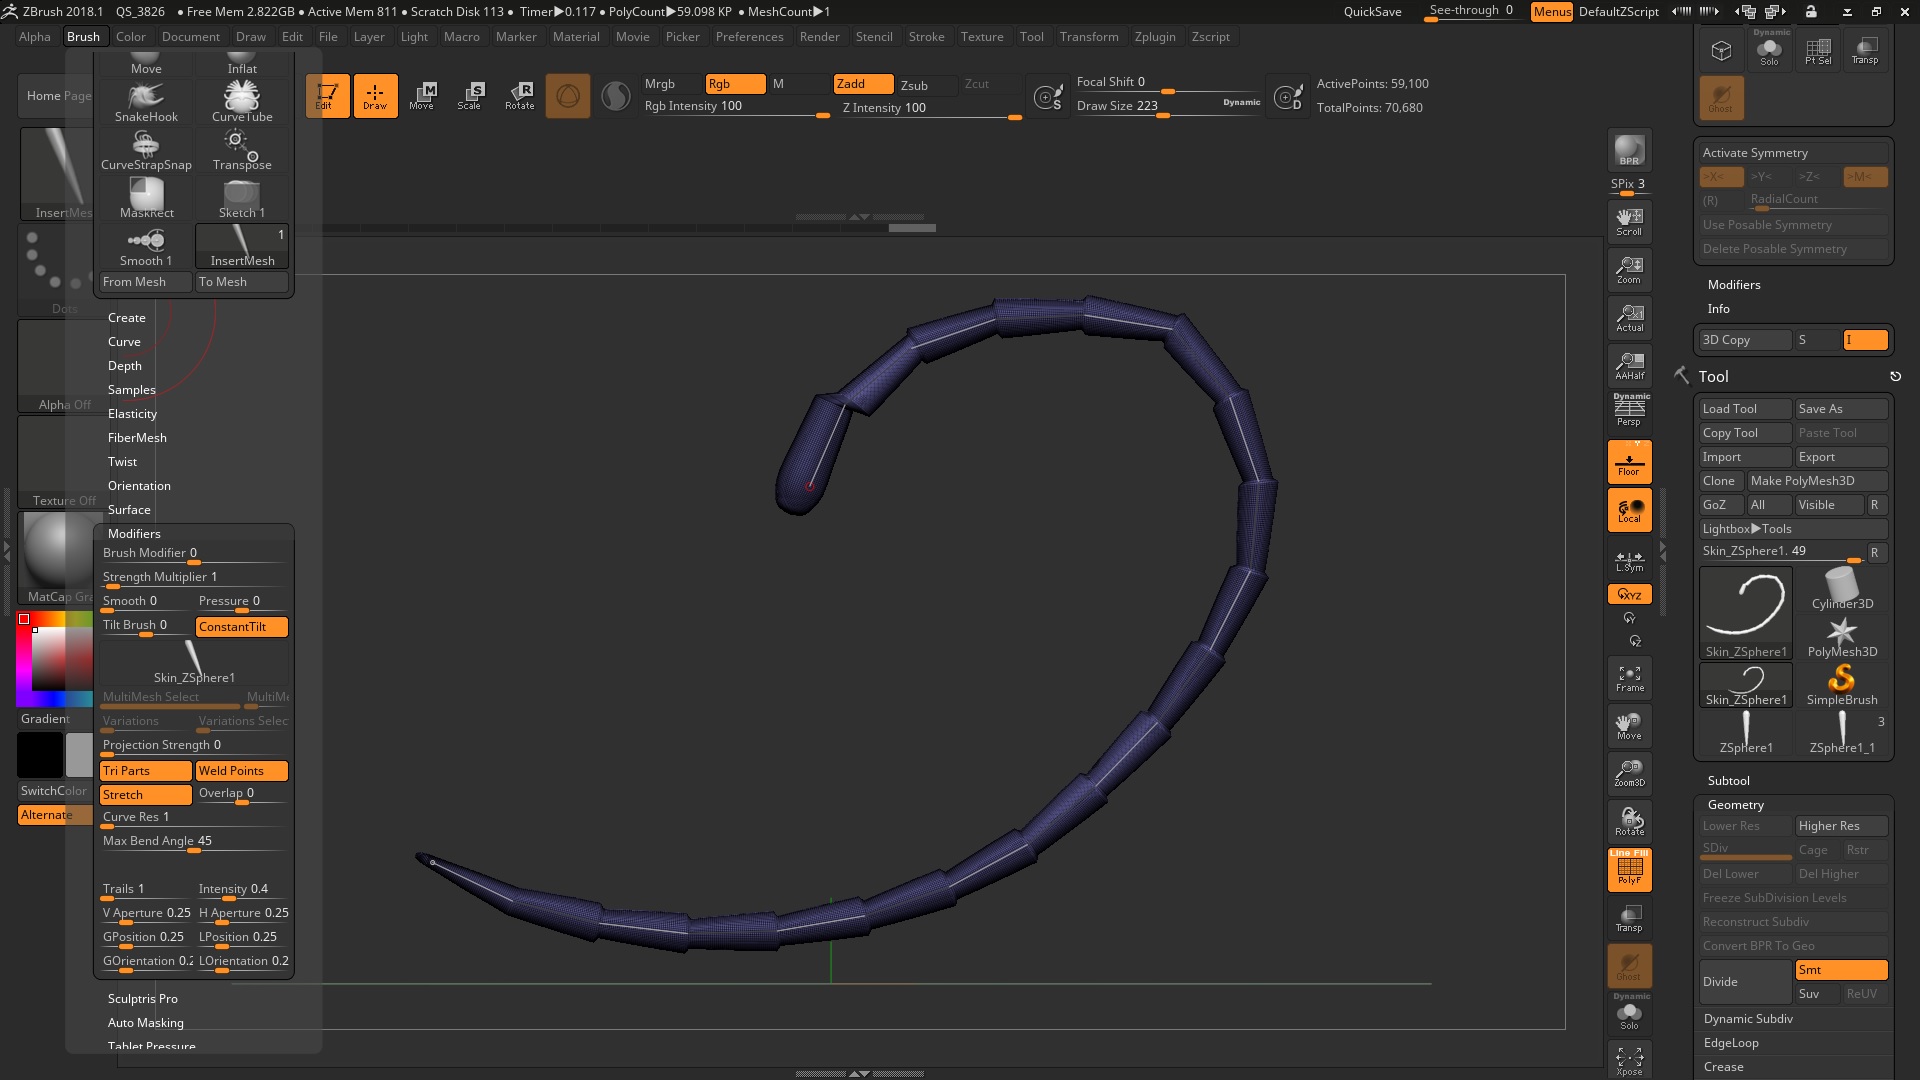
Task: Click the Export button
Action: [x=1841, y=457]
